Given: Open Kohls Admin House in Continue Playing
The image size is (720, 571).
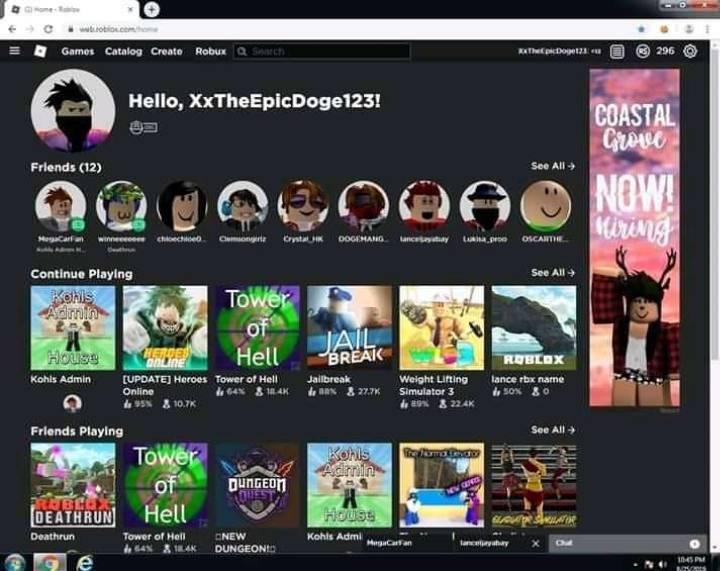Looking at the screenshot, I should pos(73,328).
